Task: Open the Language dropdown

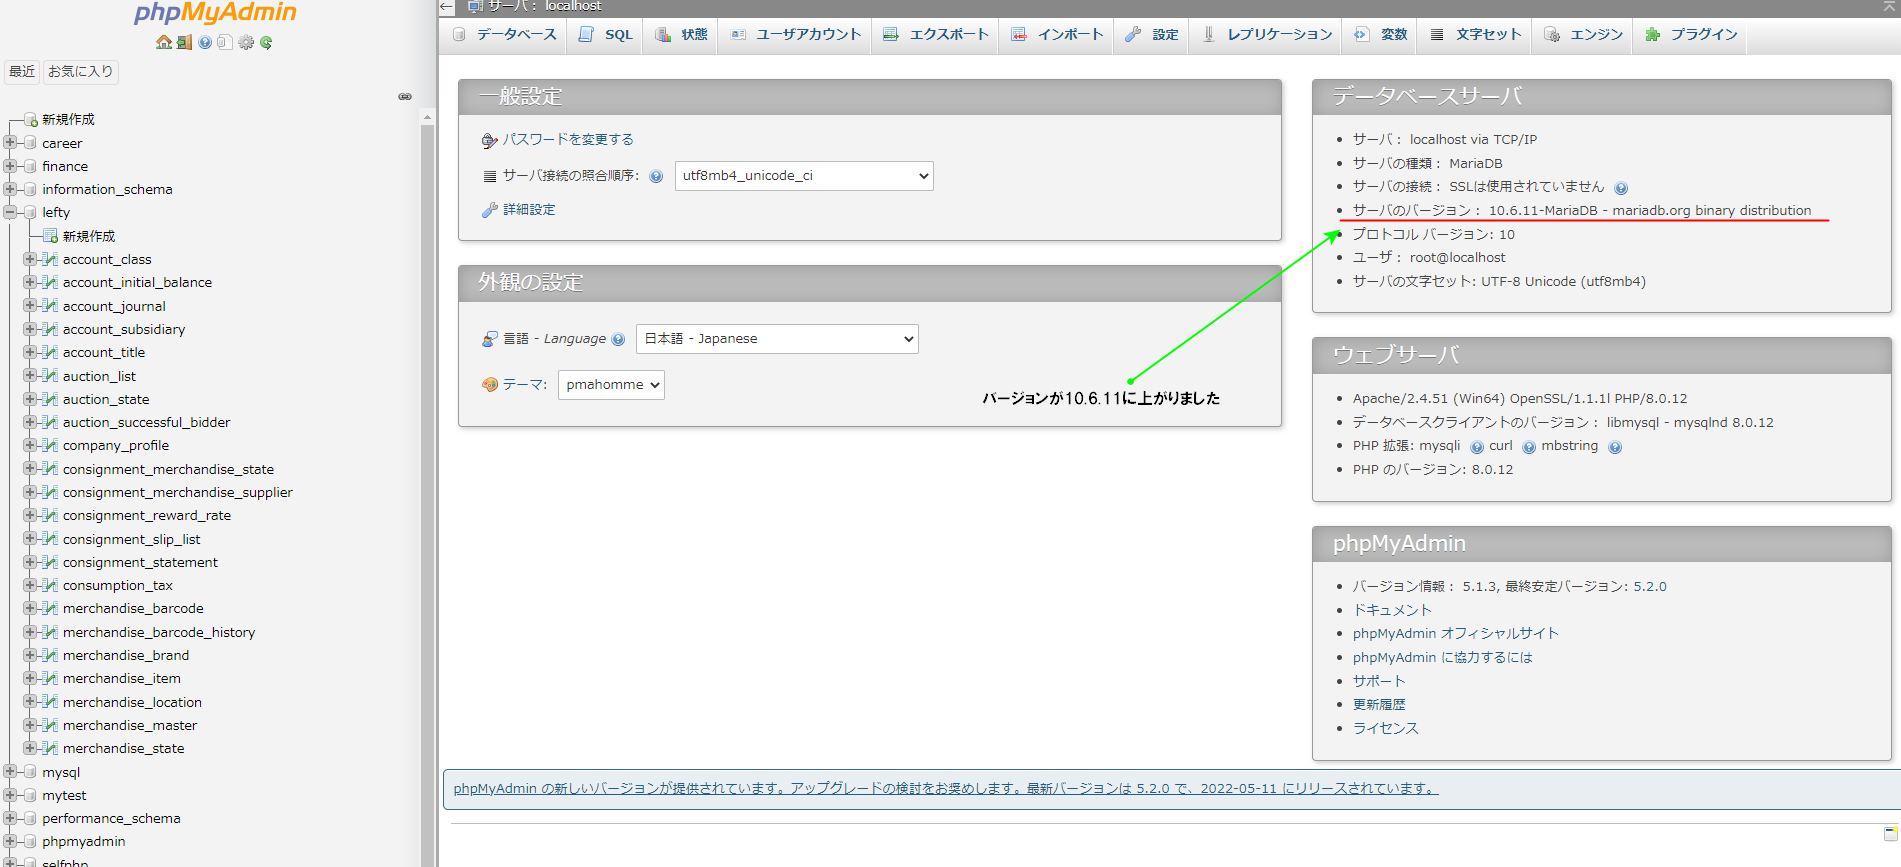Action: click(777, 339)
